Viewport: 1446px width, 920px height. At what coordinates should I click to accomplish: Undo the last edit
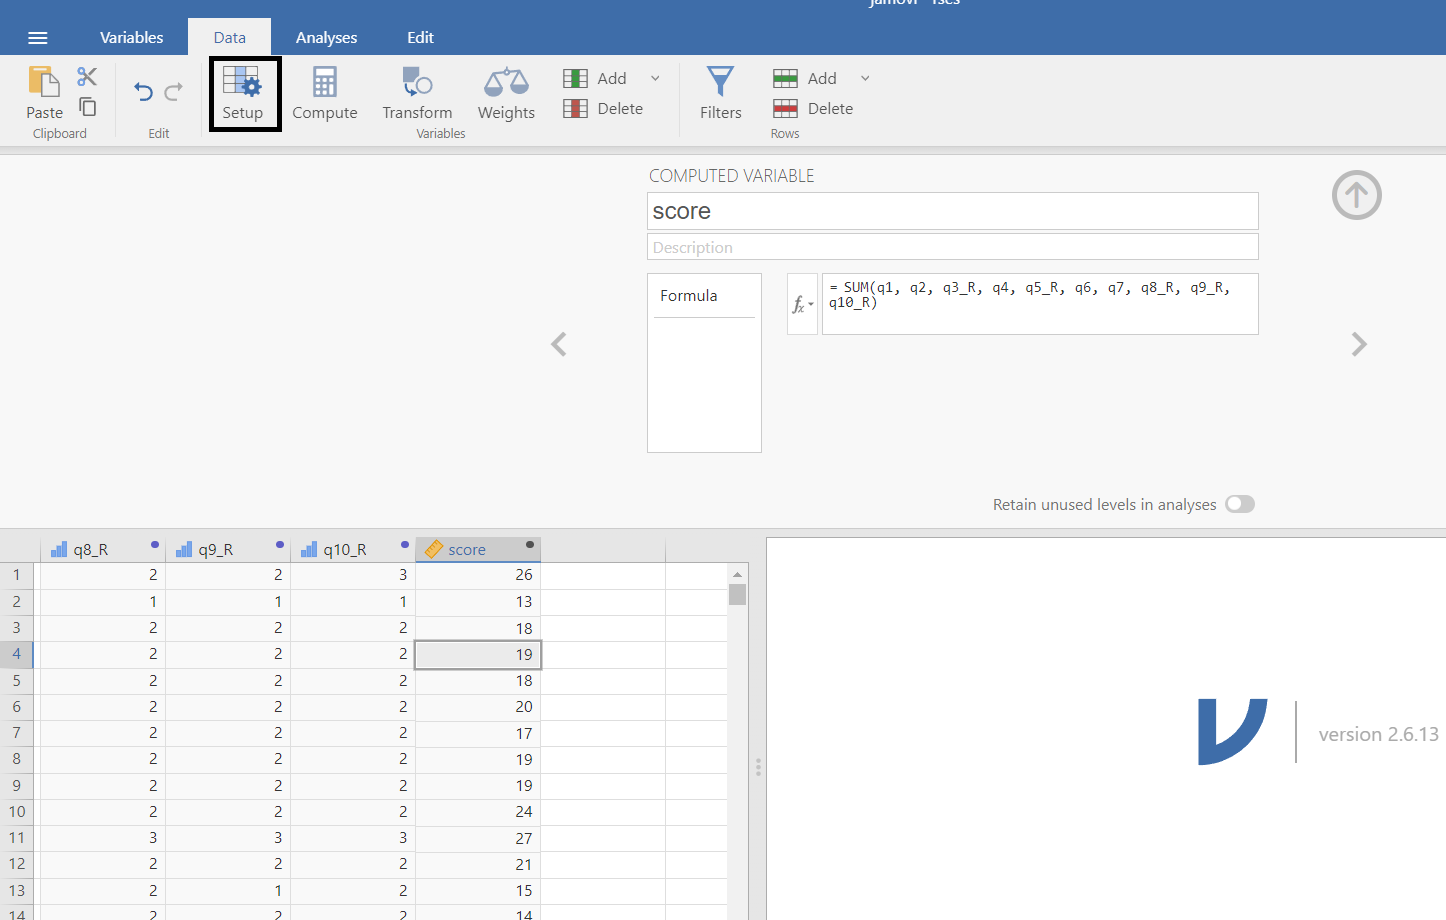click(x=143, y=92)
